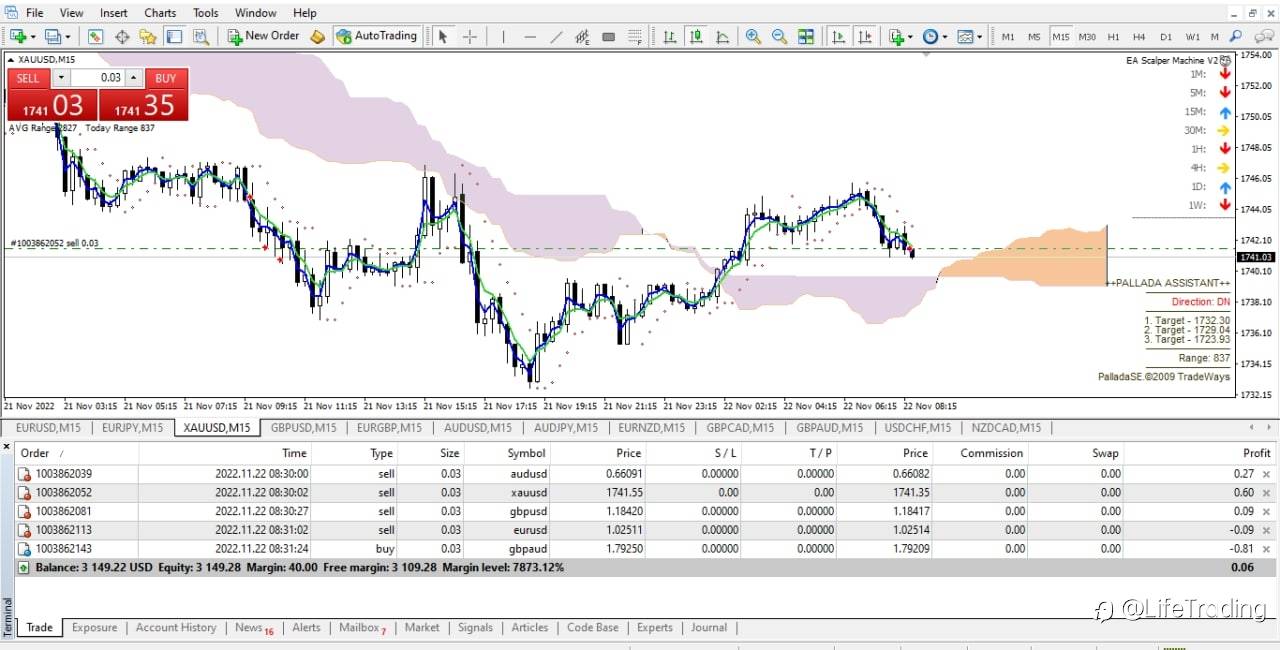Select order 1003862143 gbpaud row
Viewport: 1280px width, 650px height.
coord(646,548)
